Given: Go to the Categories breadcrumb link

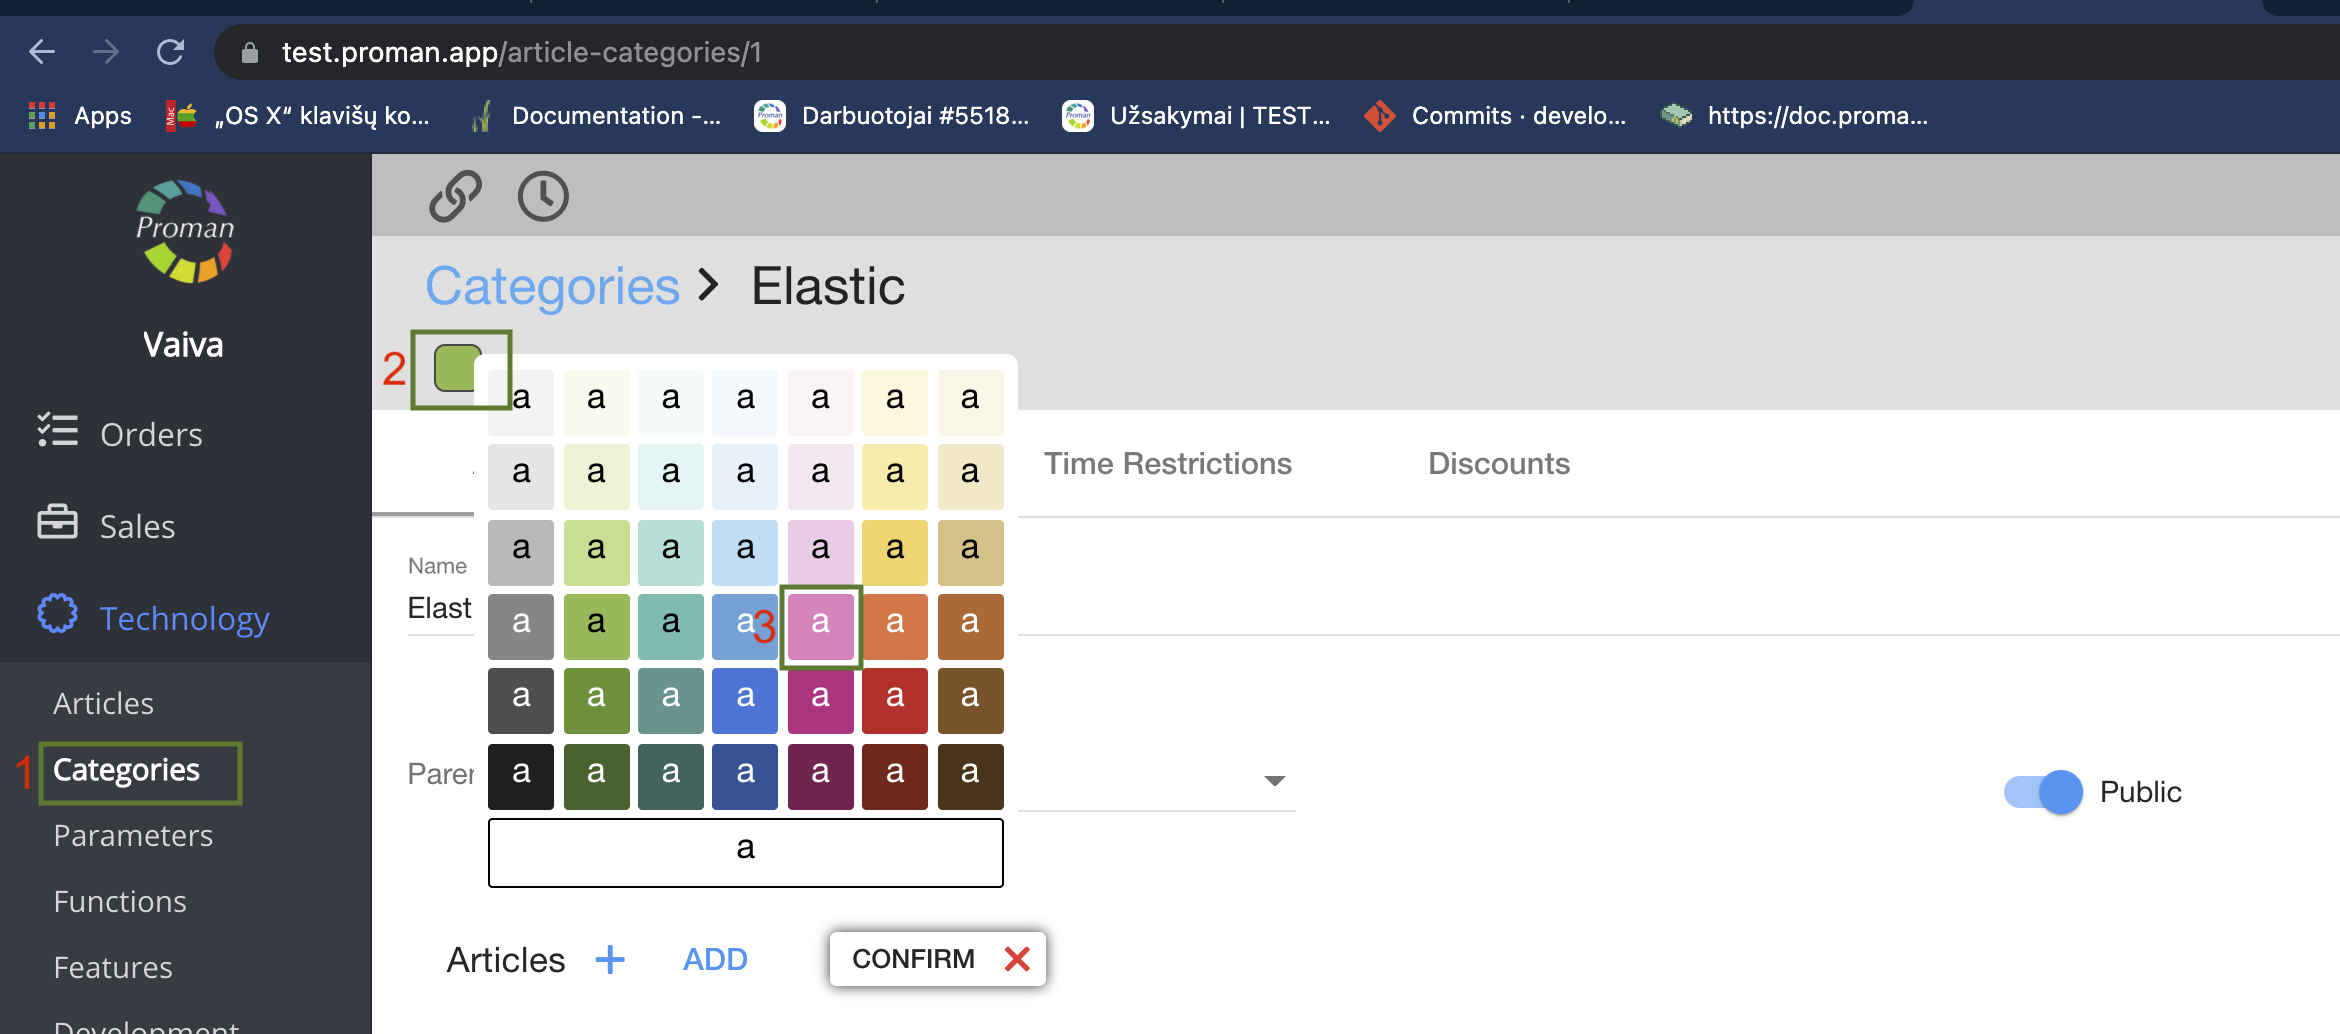Looking at the screenshot, I should 552,287.
